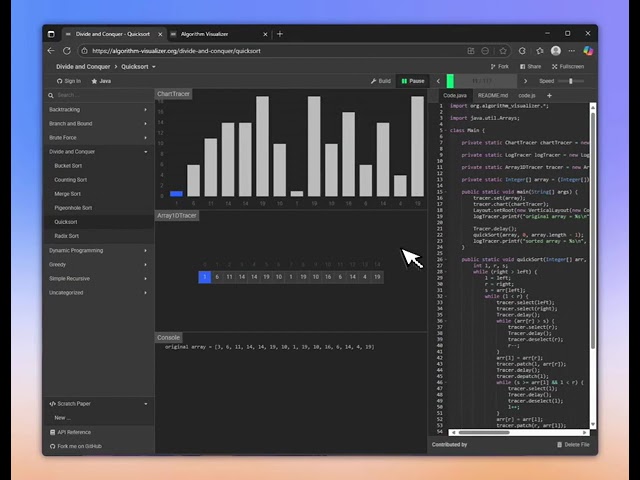
Task: Click the algorithm Search field
Action: click(x=99, y=95)
